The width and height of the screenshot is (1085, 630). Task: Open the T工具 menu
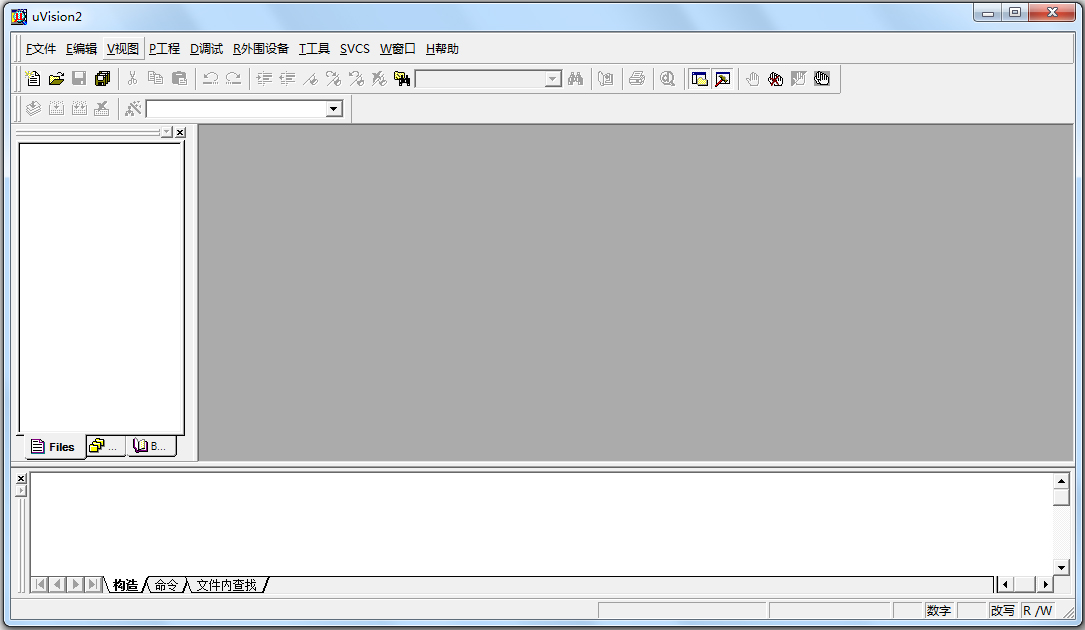(313, 48)
